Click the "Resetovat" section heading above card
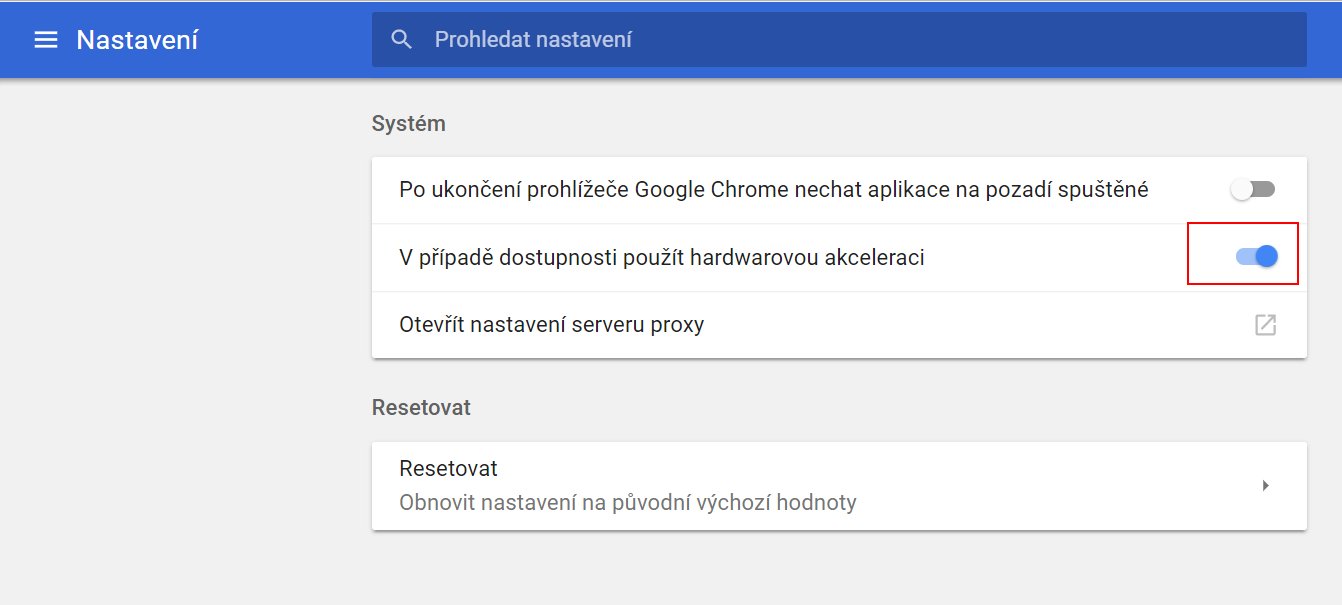 421,408
